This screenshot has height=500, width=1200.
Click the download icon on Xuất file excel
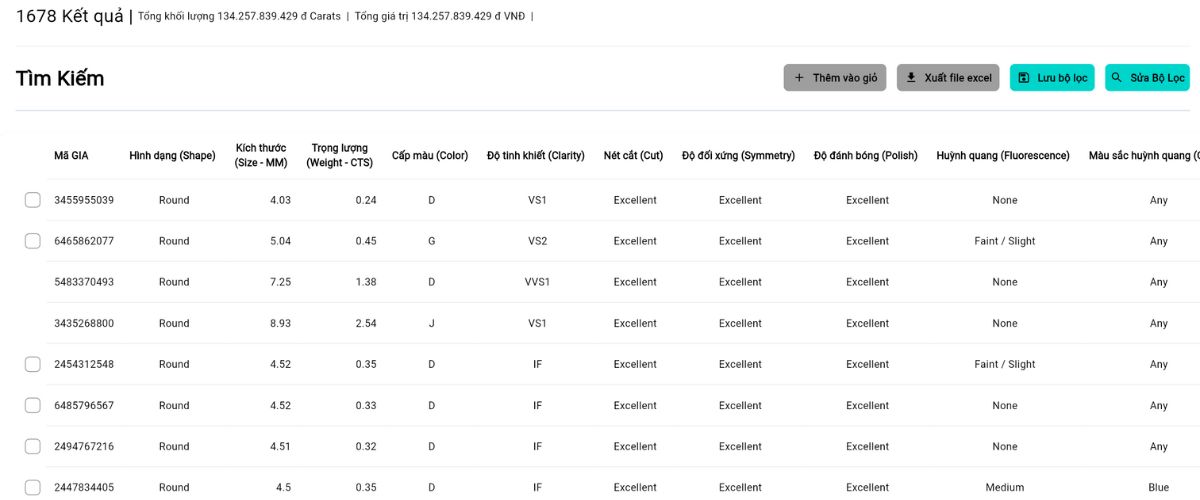[x=911, y=78]
